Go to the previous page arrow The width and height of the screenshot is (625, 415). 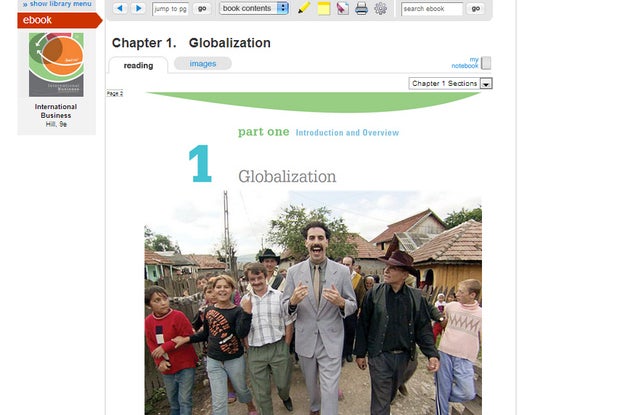tap(120, 8)
